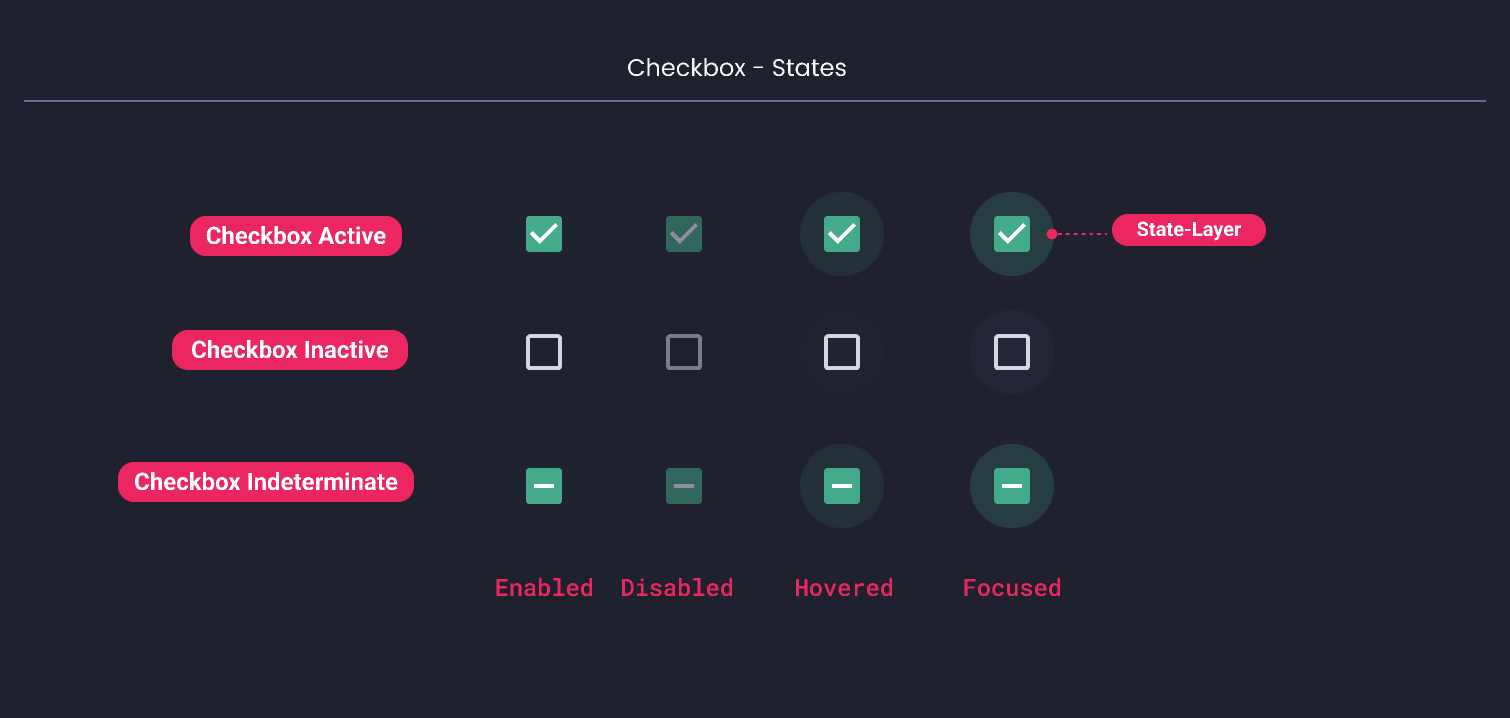
Task: Click the Enabled column heading
Action: pos(544,588)
